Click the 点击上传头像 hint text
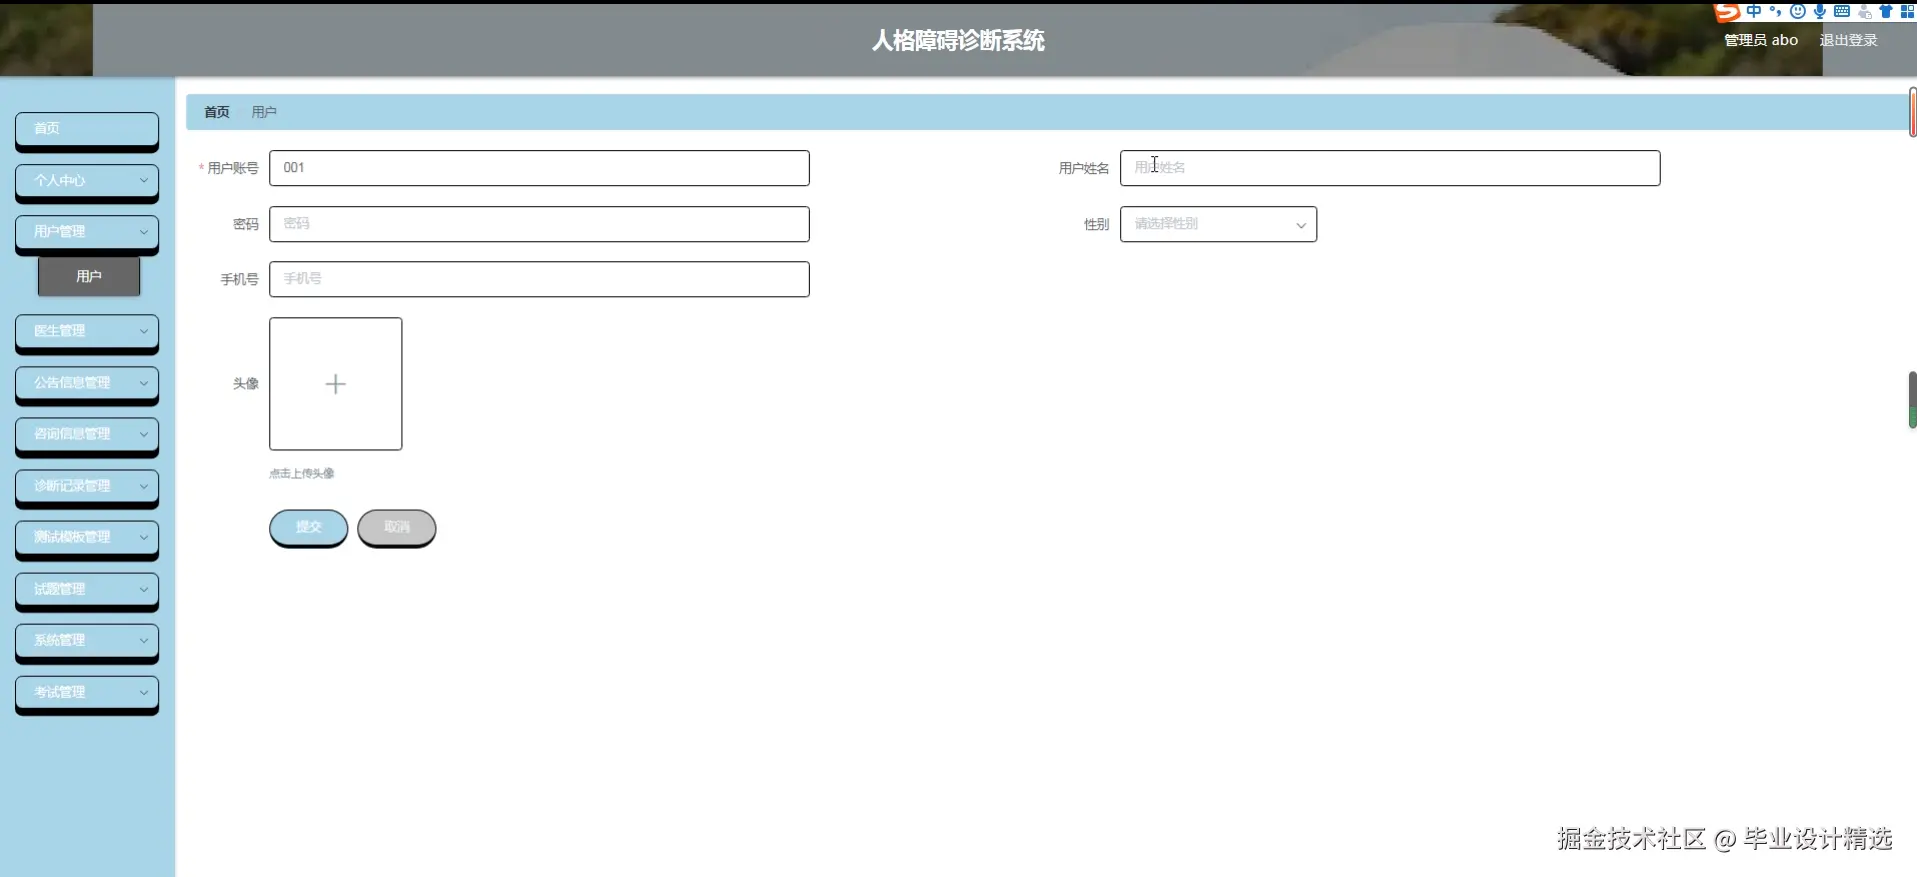This screenshot has height=877, width=1917. click(x=302, y=473)
